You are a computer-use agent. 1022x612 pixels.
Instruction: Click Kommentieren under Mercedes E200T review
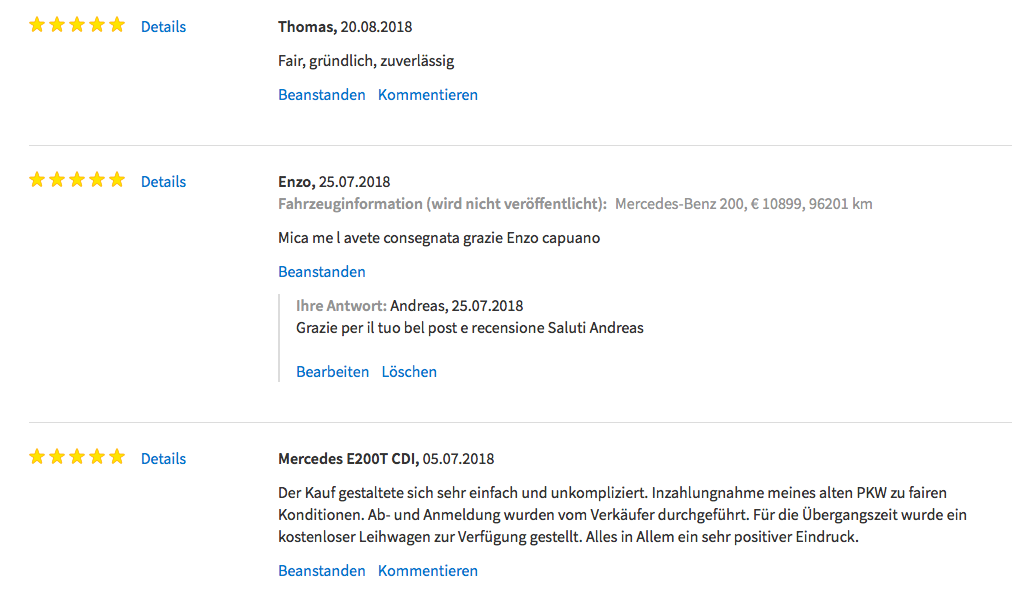(x=428, y=571)
